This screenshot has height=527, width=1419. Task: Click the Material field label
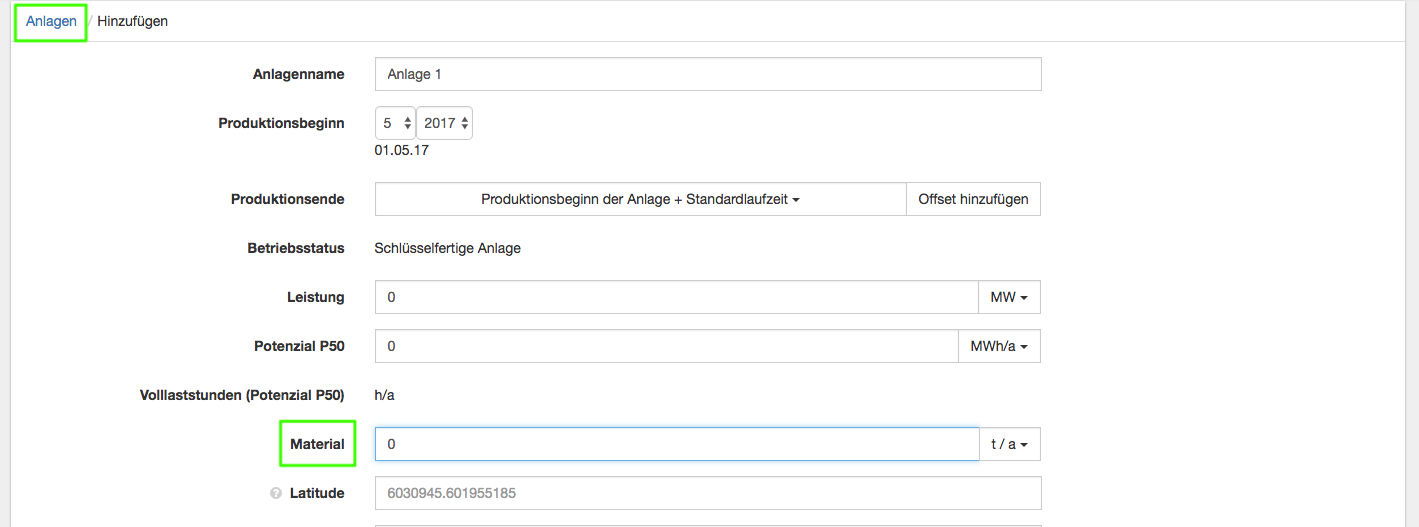pyautogui.click(x=317, y=444)
